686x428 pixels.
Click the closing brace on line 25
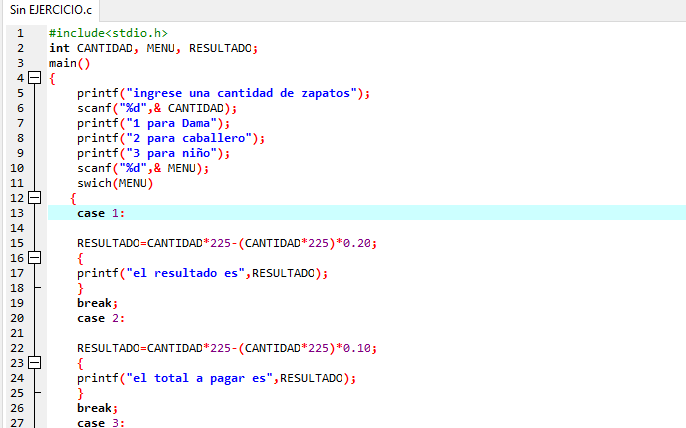point(80,393)
